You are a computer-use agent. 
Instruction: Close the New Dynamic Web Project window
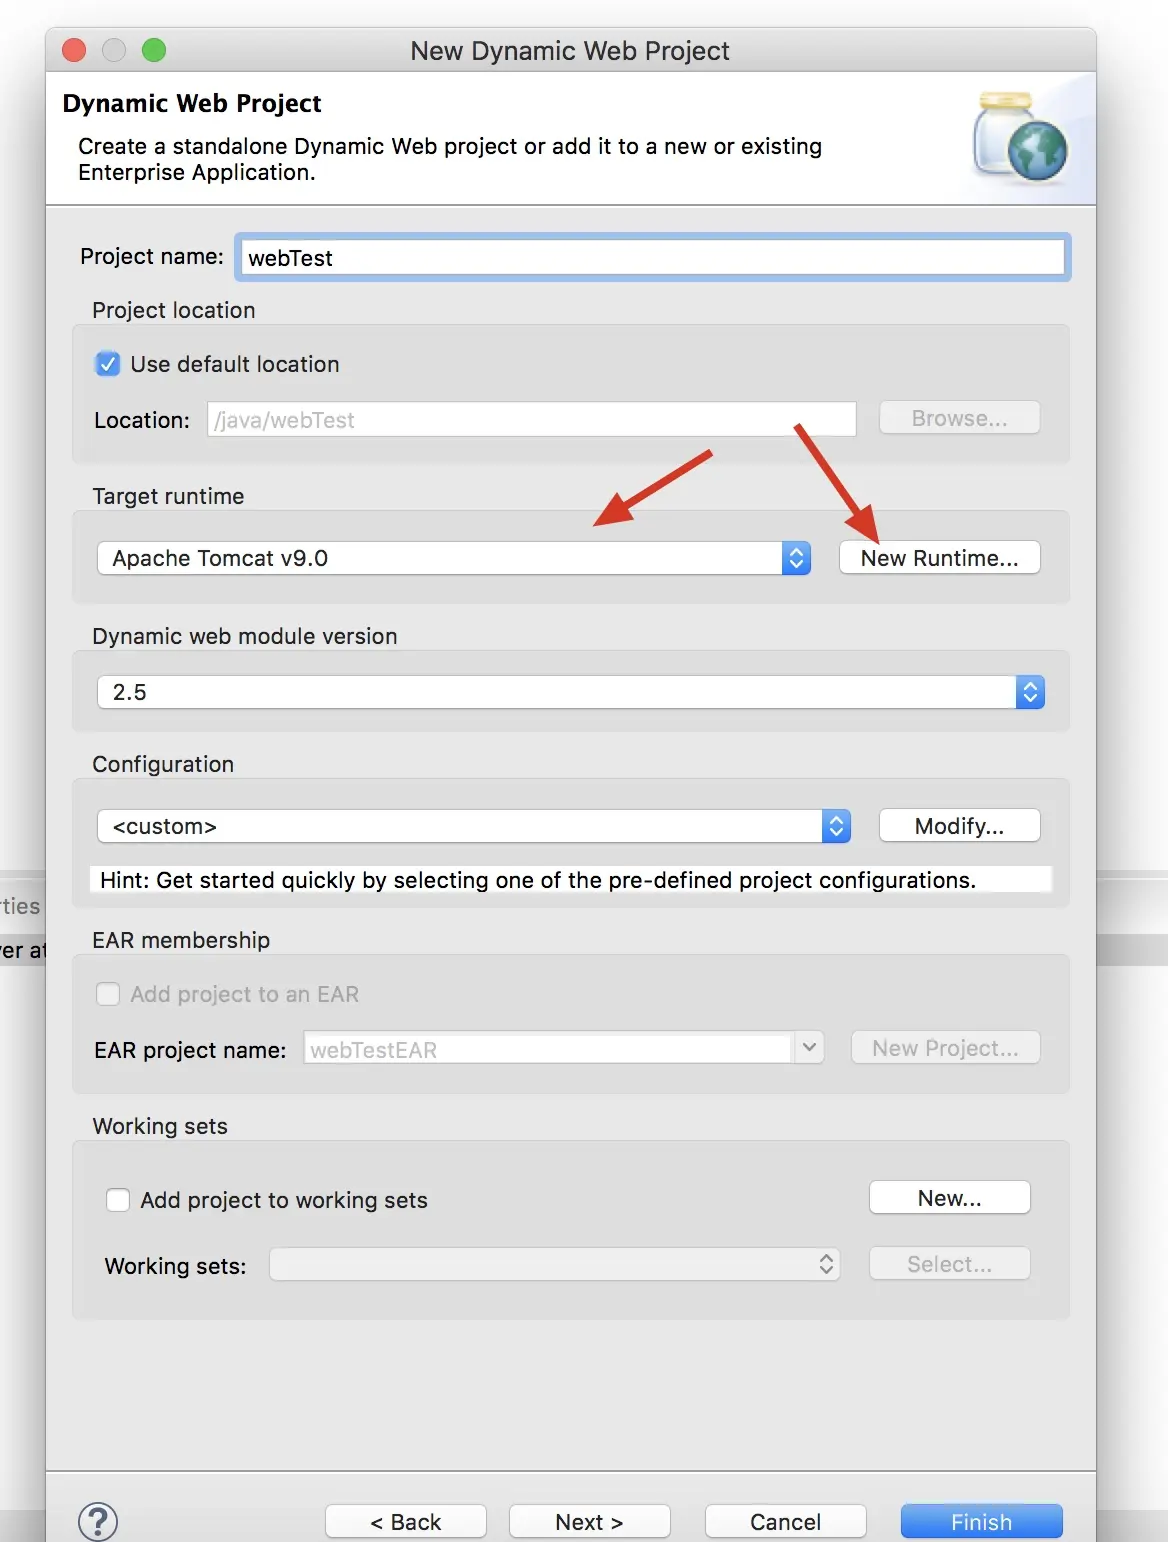coord(74,50)
